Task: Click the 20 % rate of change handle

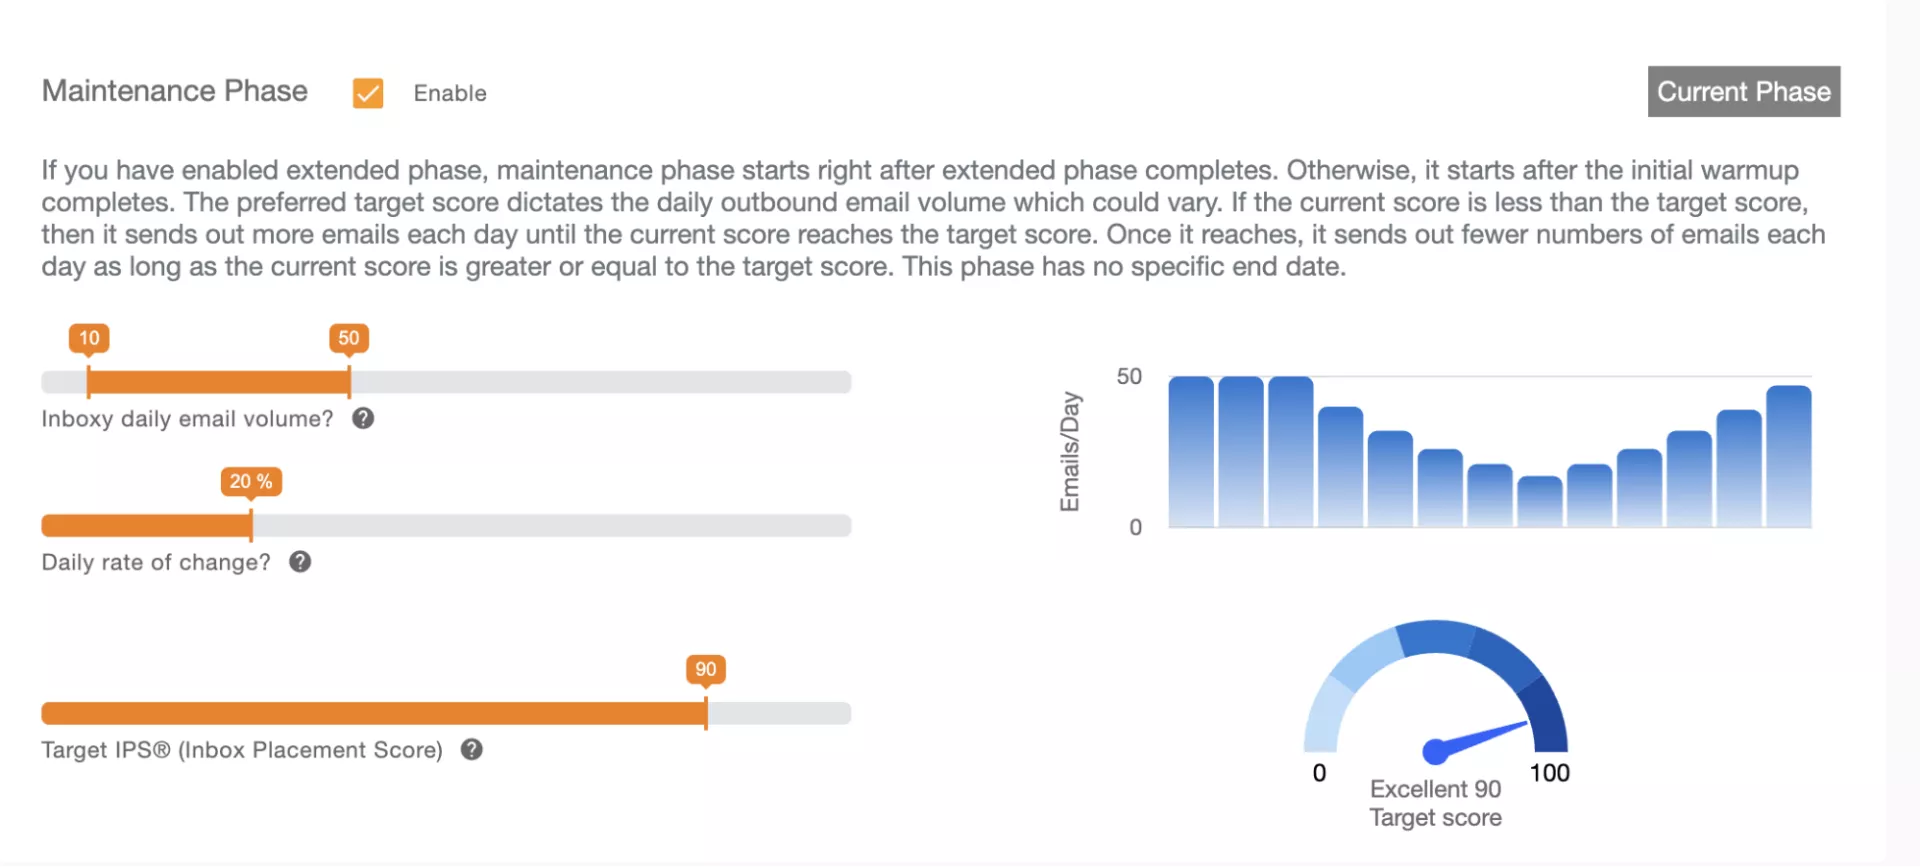Action: tap(251, 525)
